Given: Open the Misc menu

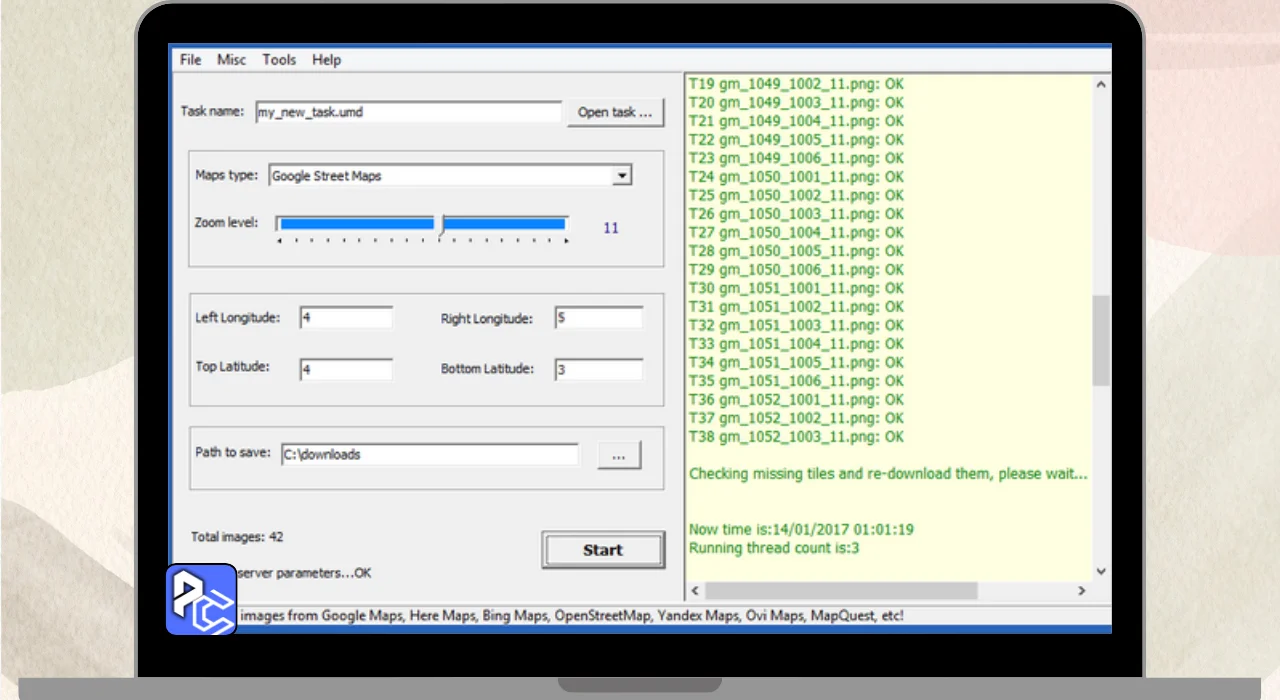Looking at the screenshot, I should pos(231,60).
